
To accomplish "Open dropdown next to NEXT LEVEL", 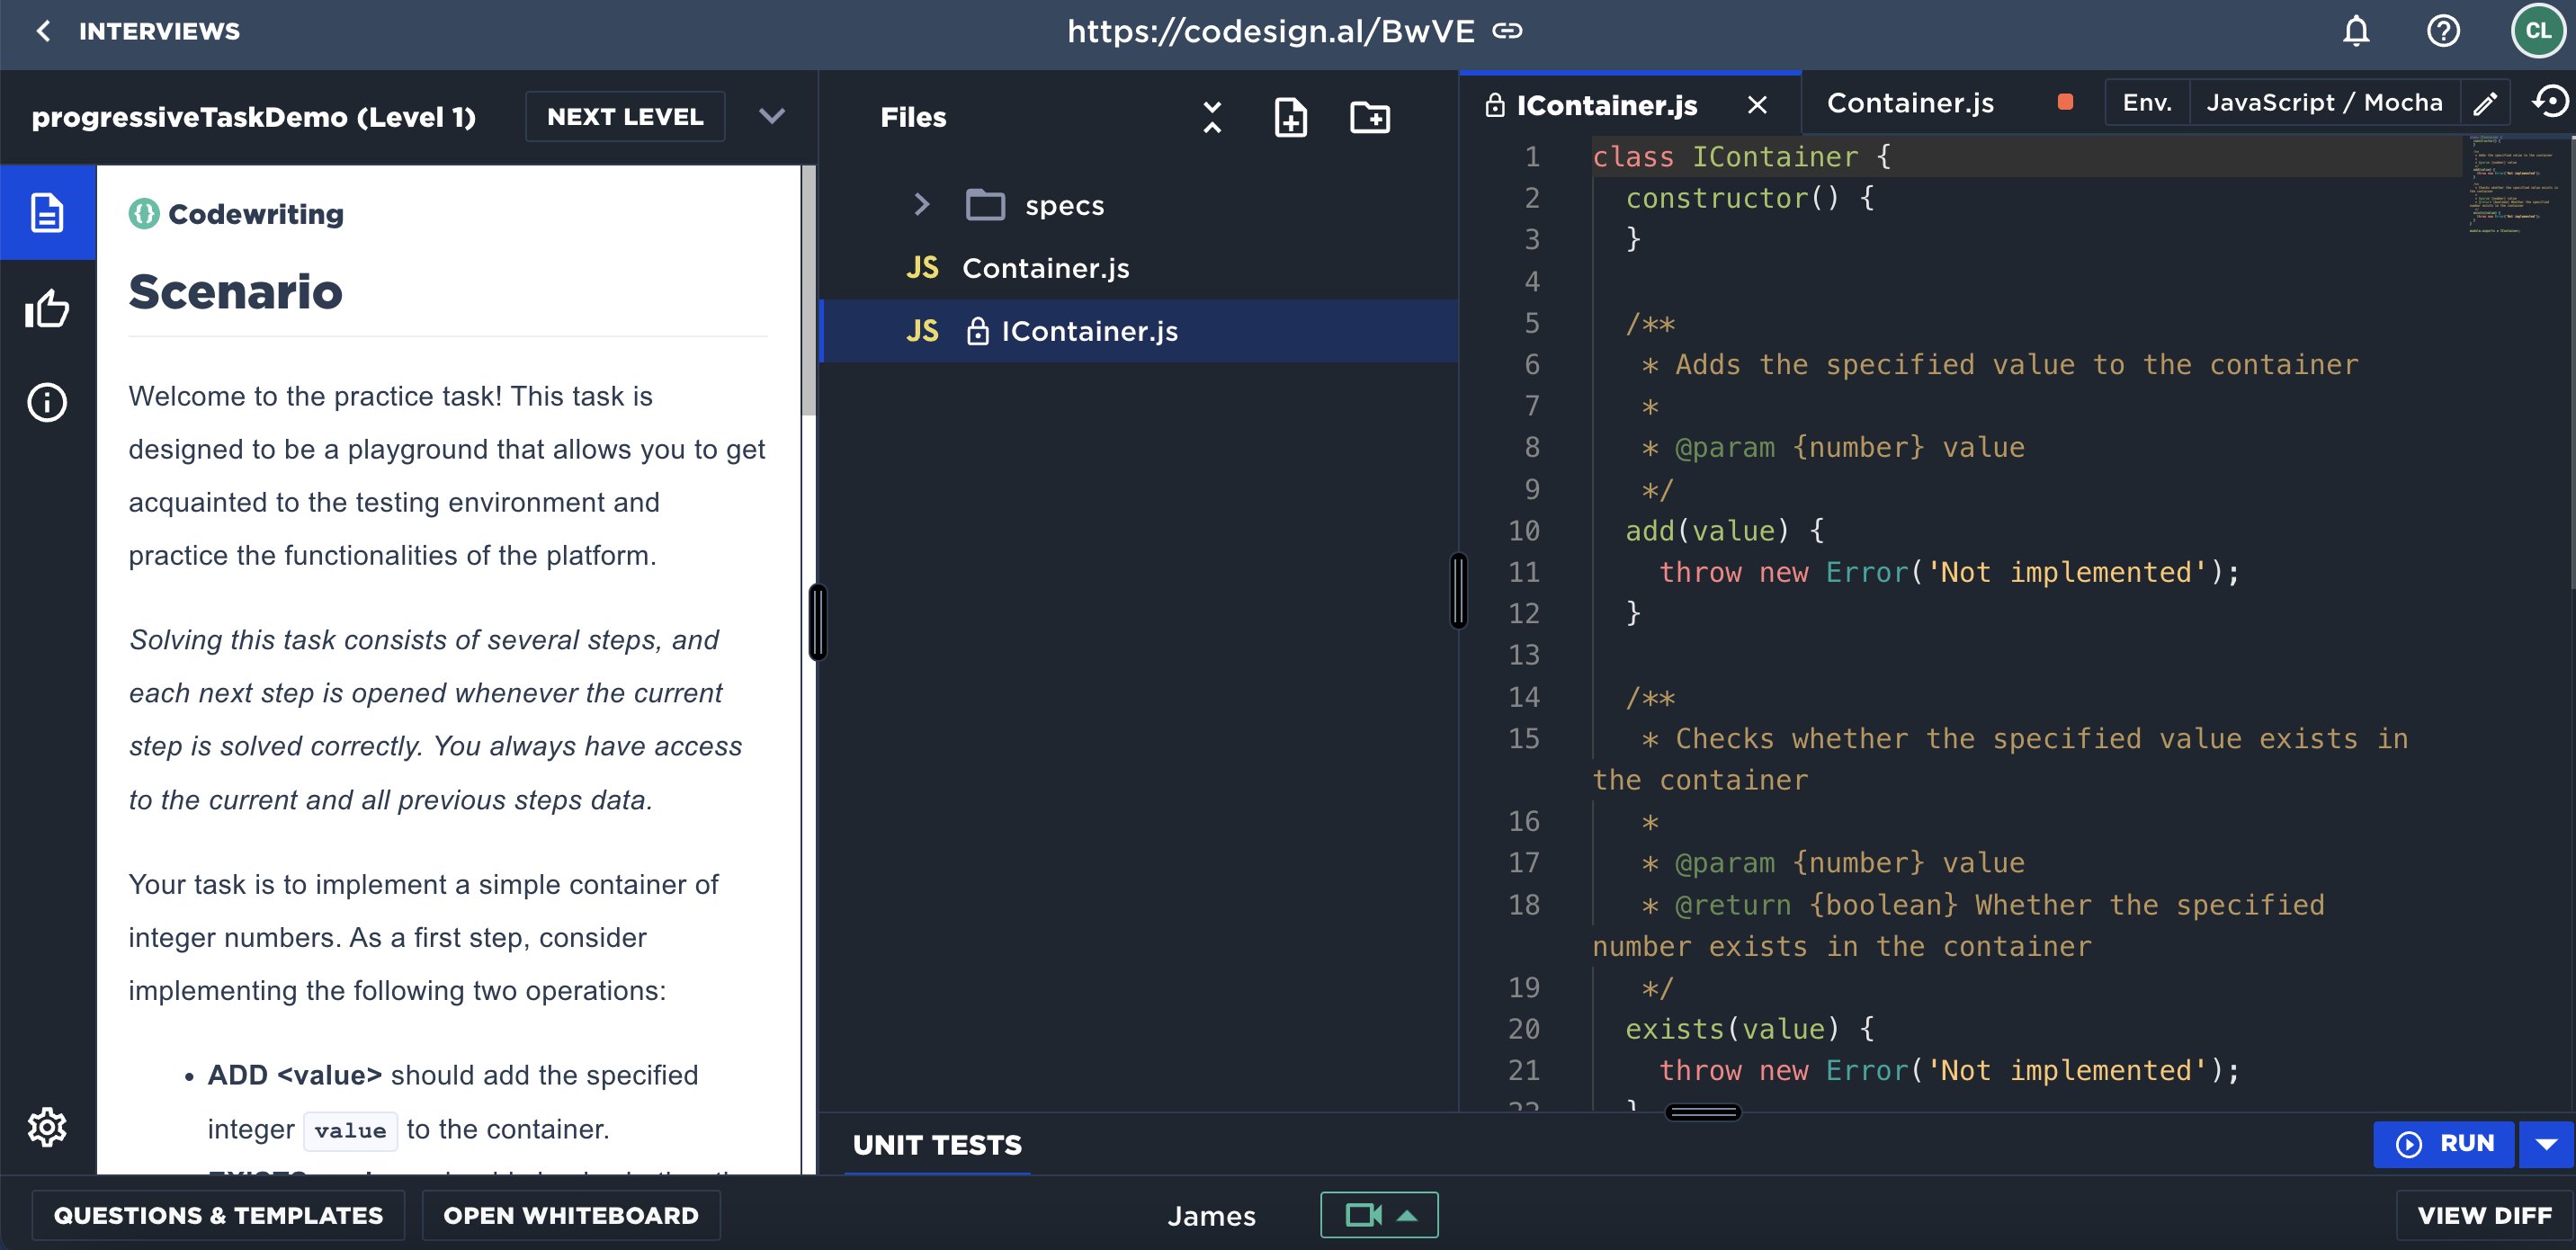I will tap(771, 116).
